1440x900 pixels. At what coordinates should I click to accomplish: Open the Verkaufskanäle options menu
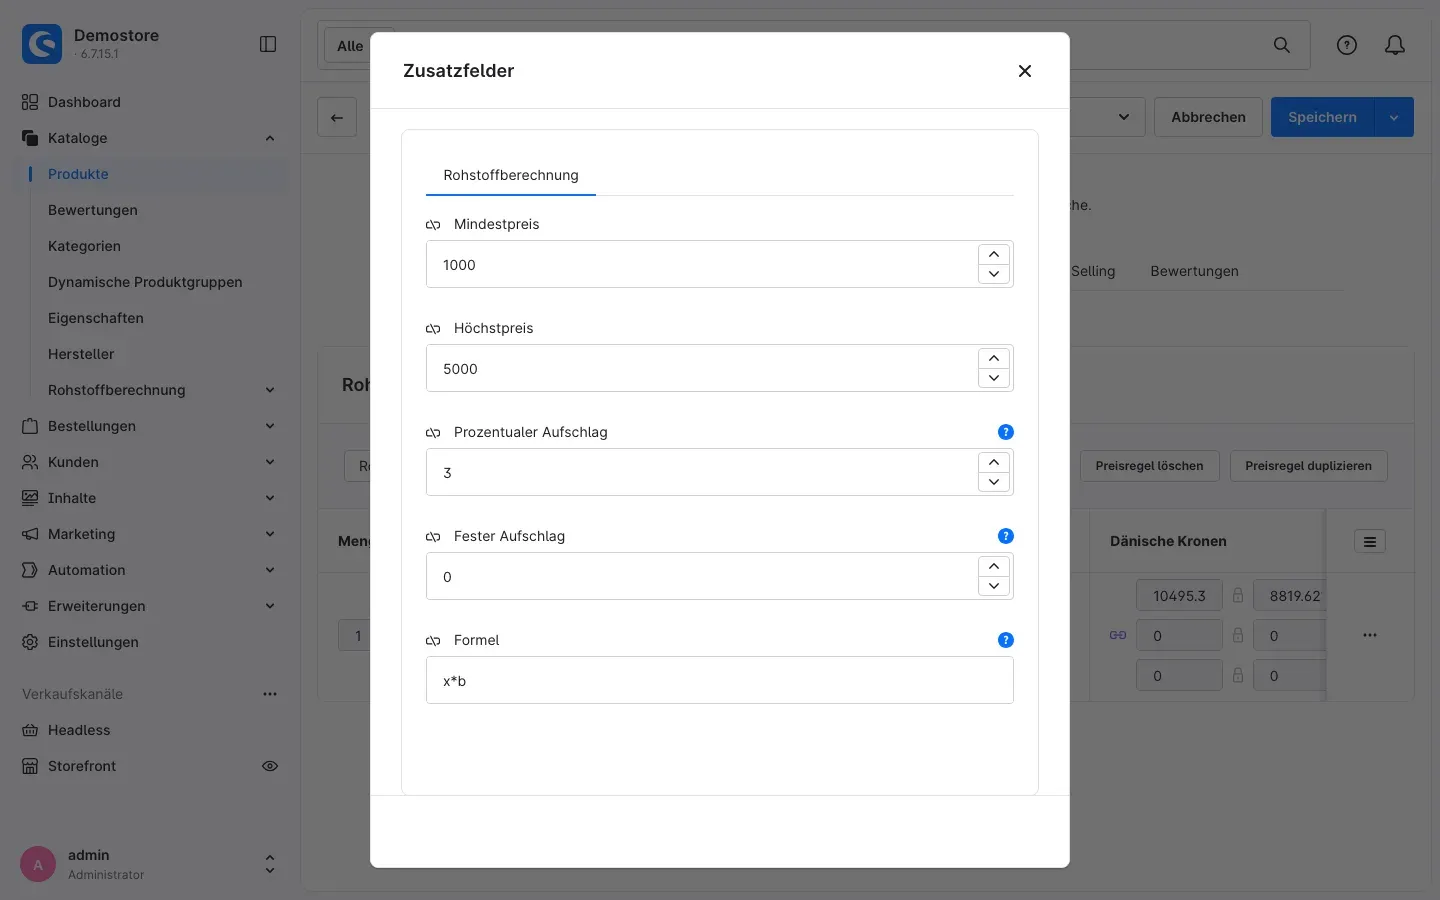pos(270,694)
